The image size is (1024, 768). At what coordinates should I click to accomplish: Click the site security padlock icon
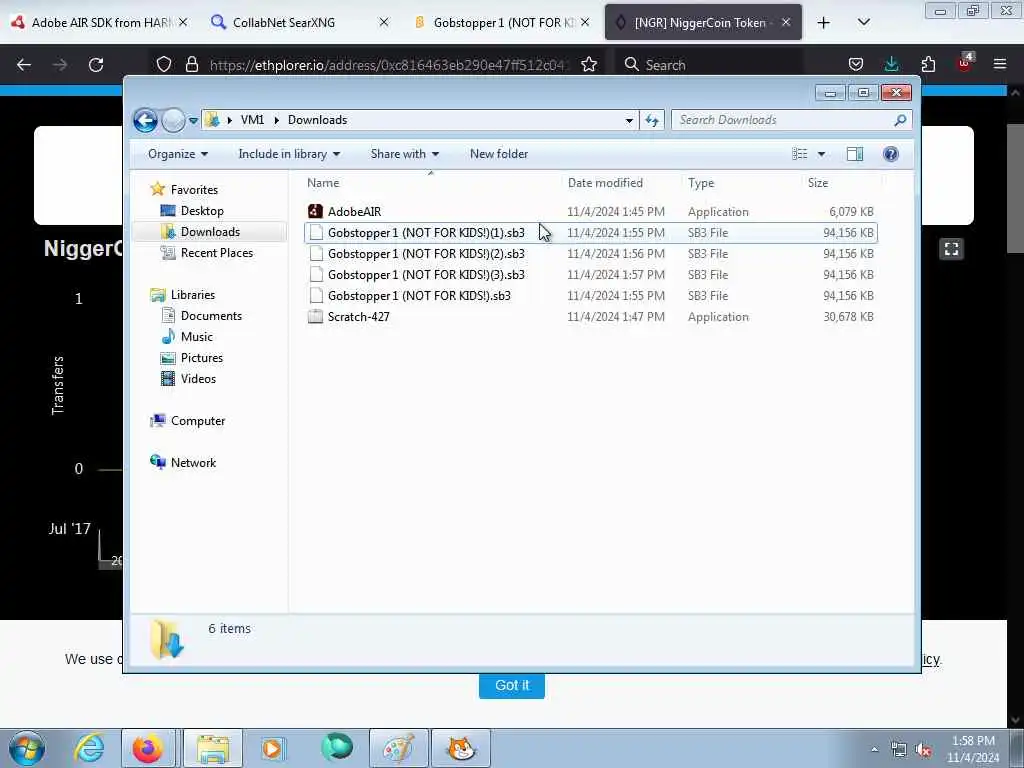pos(191,65)
